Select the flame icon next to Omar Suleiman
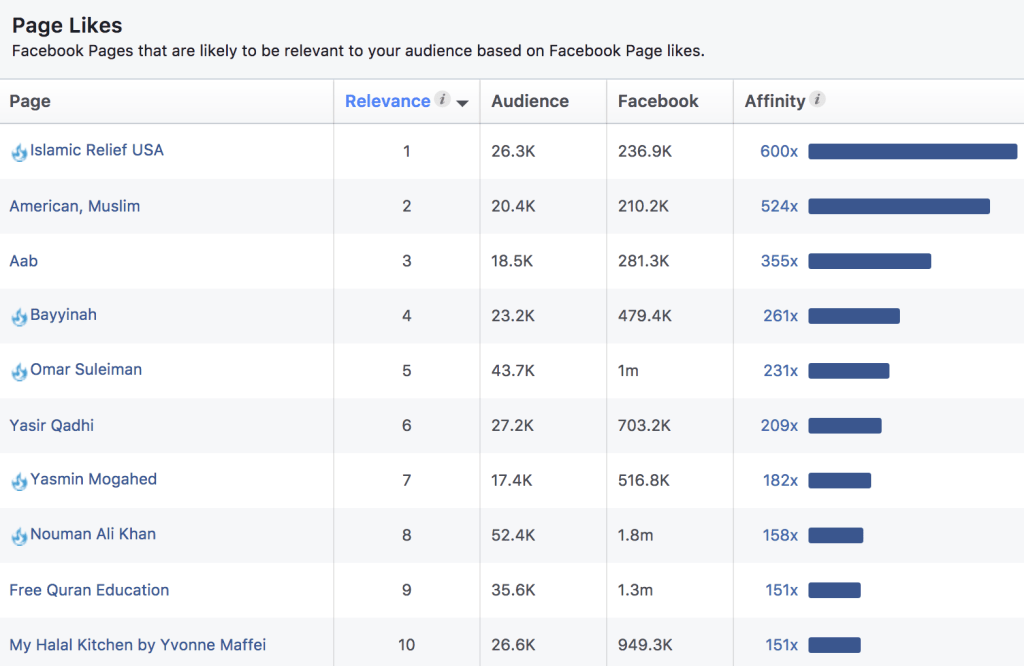Screen dimensions: 1024x666 [19, 369]
